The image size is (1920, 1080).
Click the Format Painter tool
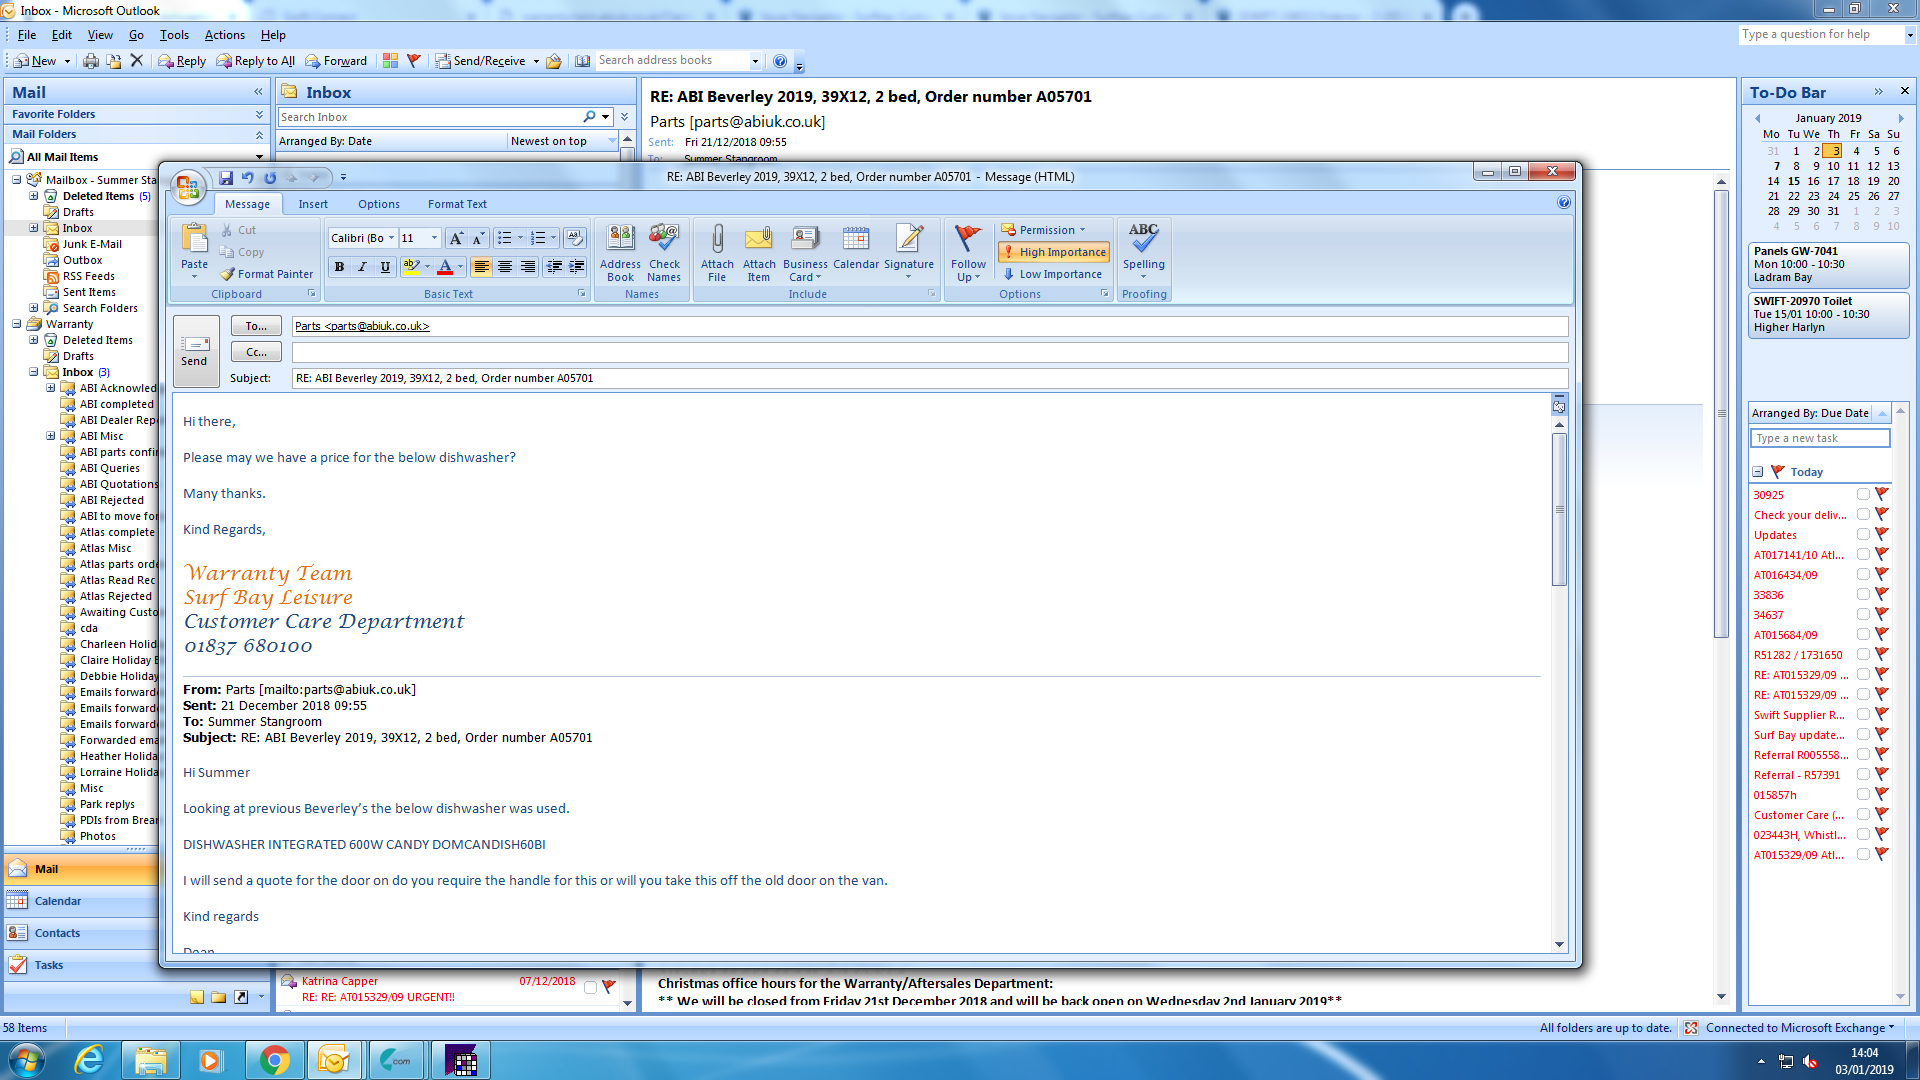[x=266, y=274]
